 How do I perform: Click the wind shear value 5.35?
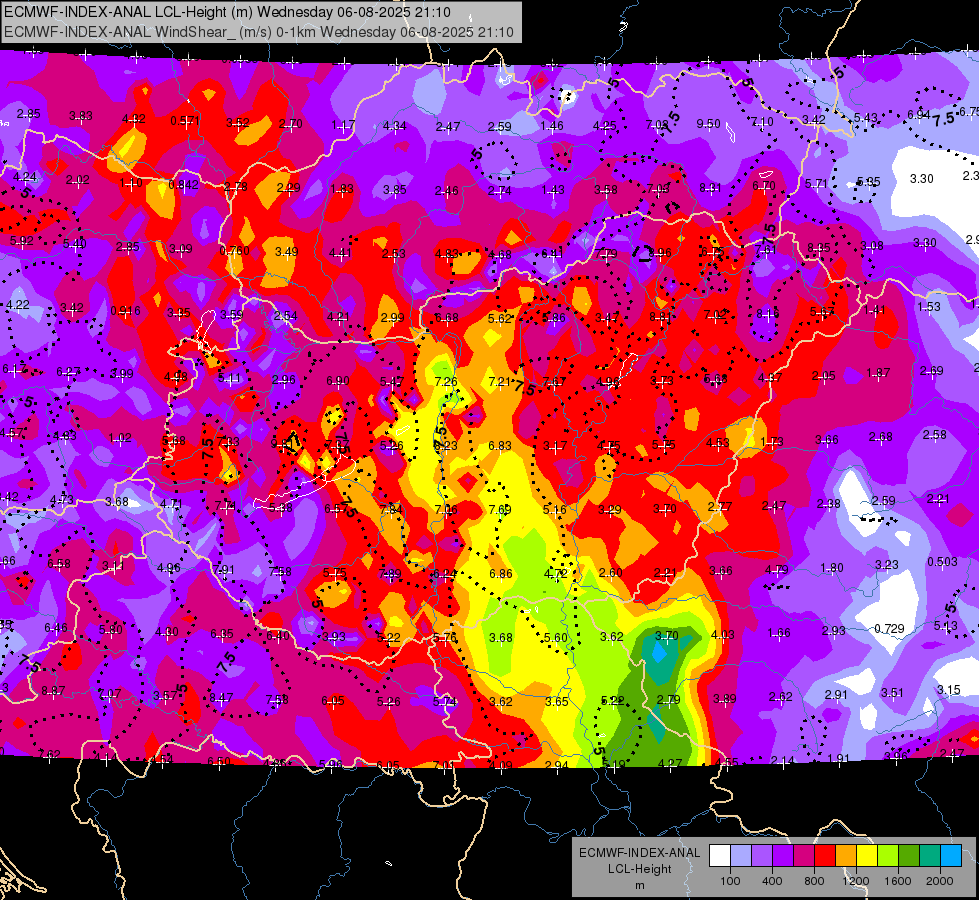[x=868, y=182]
